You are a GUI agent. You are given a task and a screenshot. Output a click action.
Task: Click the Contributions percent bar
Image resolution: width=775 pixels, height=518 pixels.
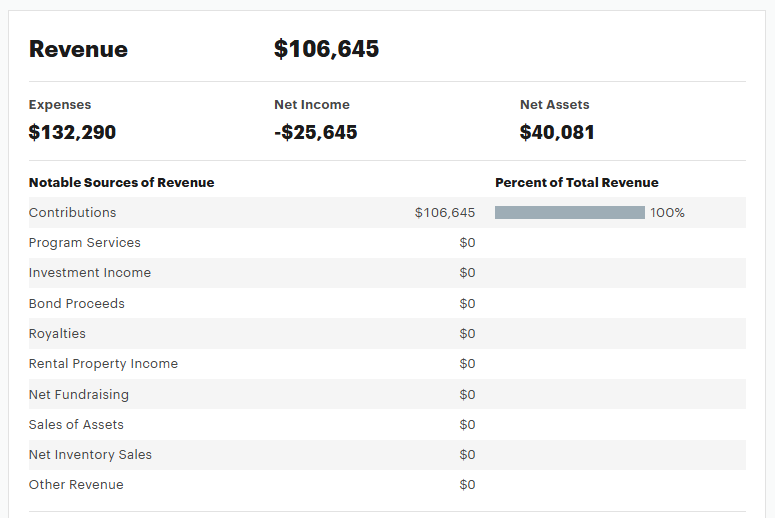pyautogui.click(x=569, y=213)
